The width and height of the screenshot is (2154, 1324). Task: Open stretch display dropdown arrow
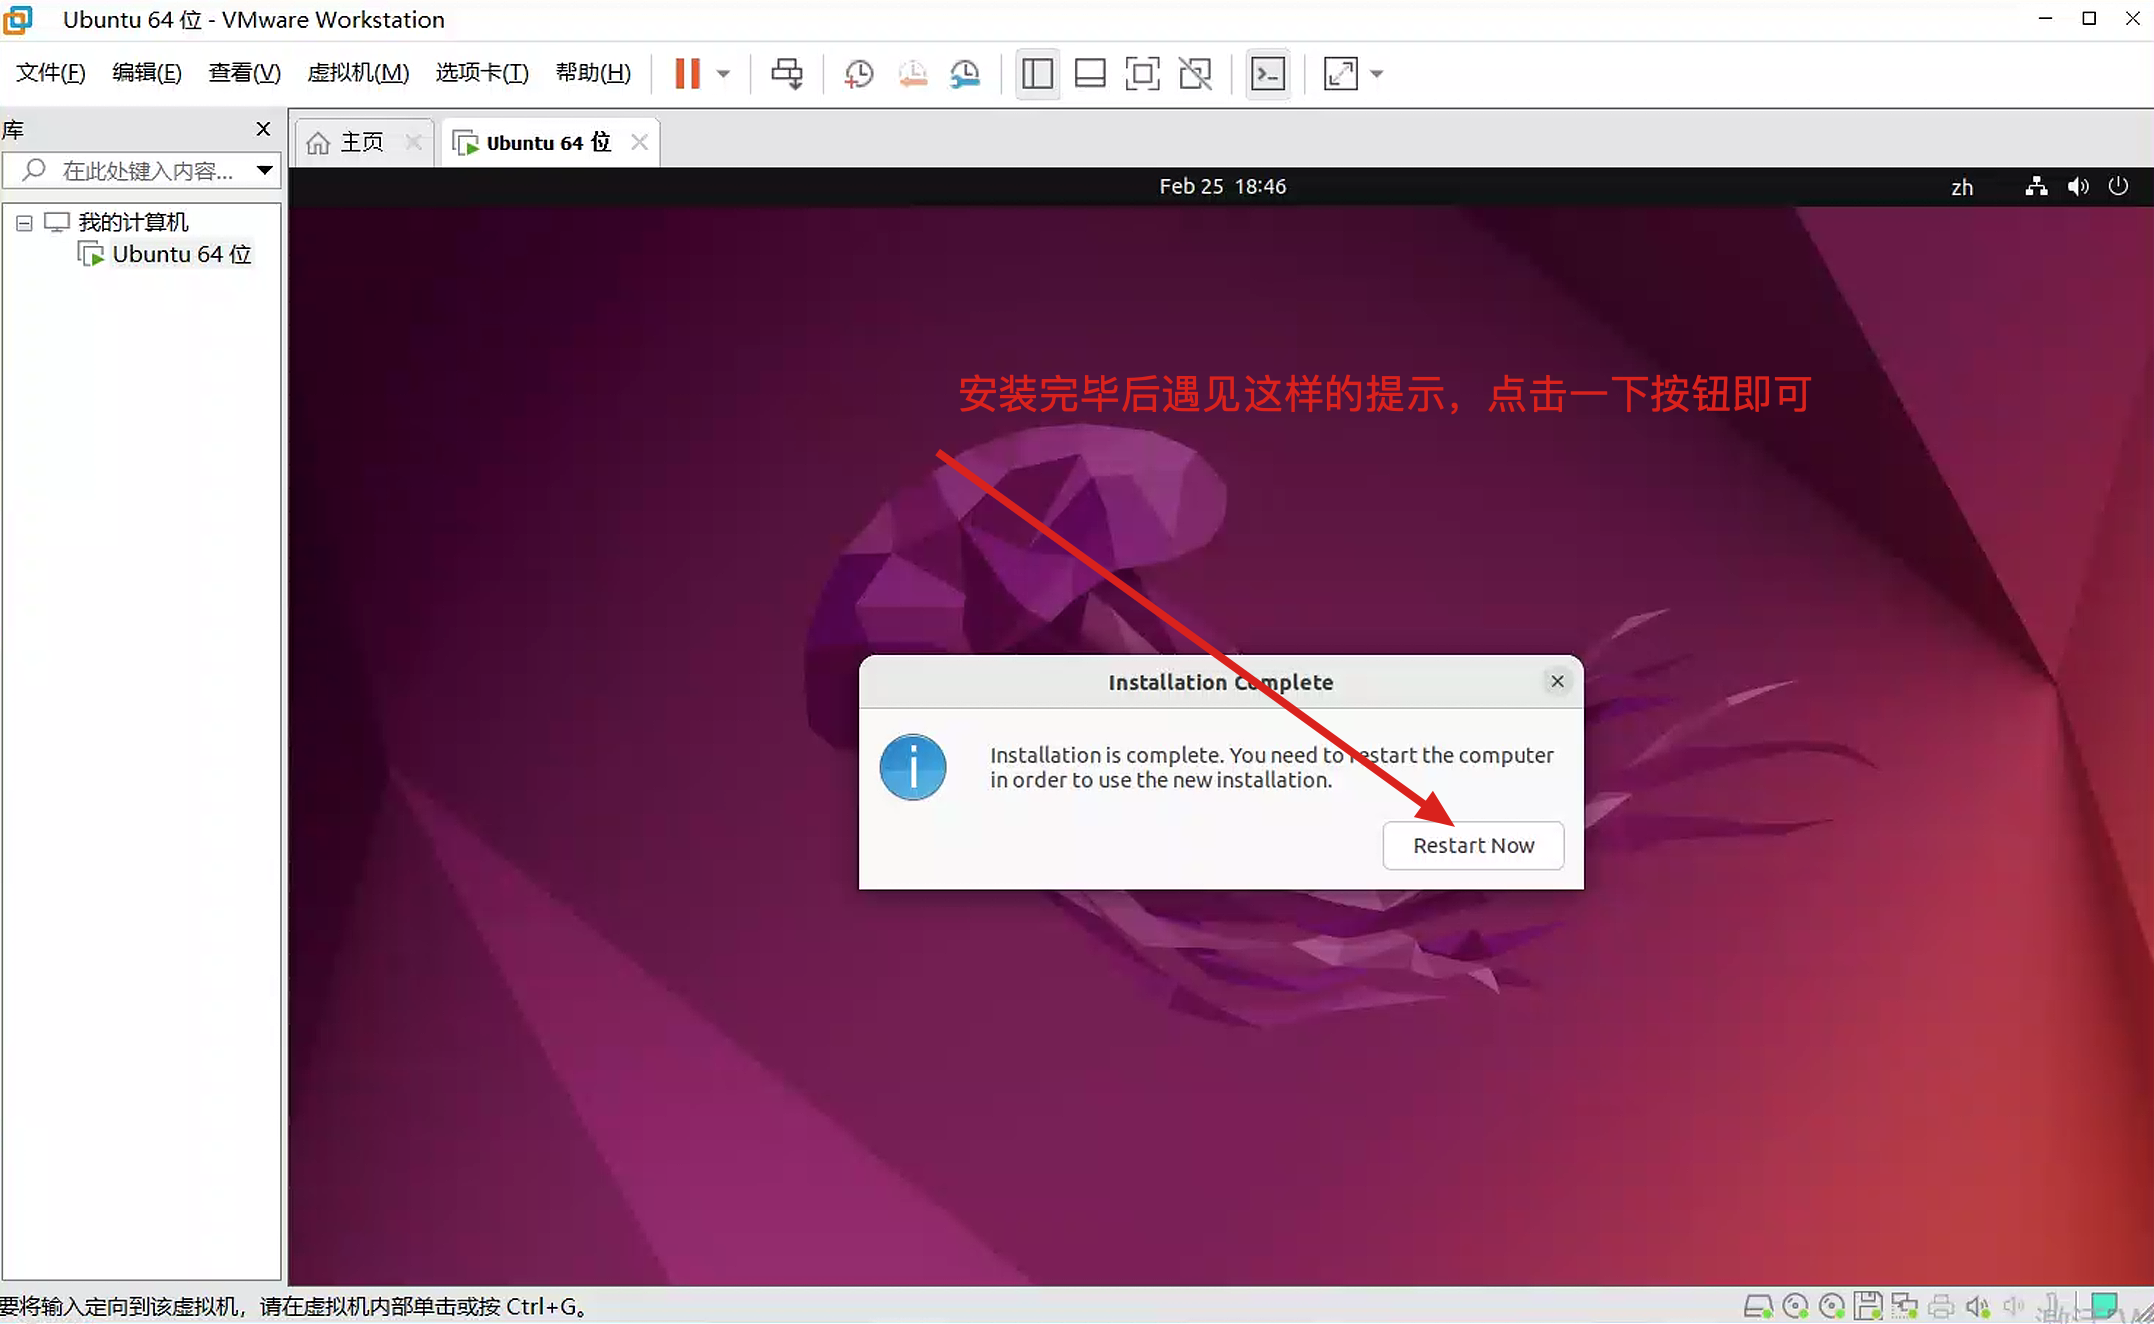1376,73
